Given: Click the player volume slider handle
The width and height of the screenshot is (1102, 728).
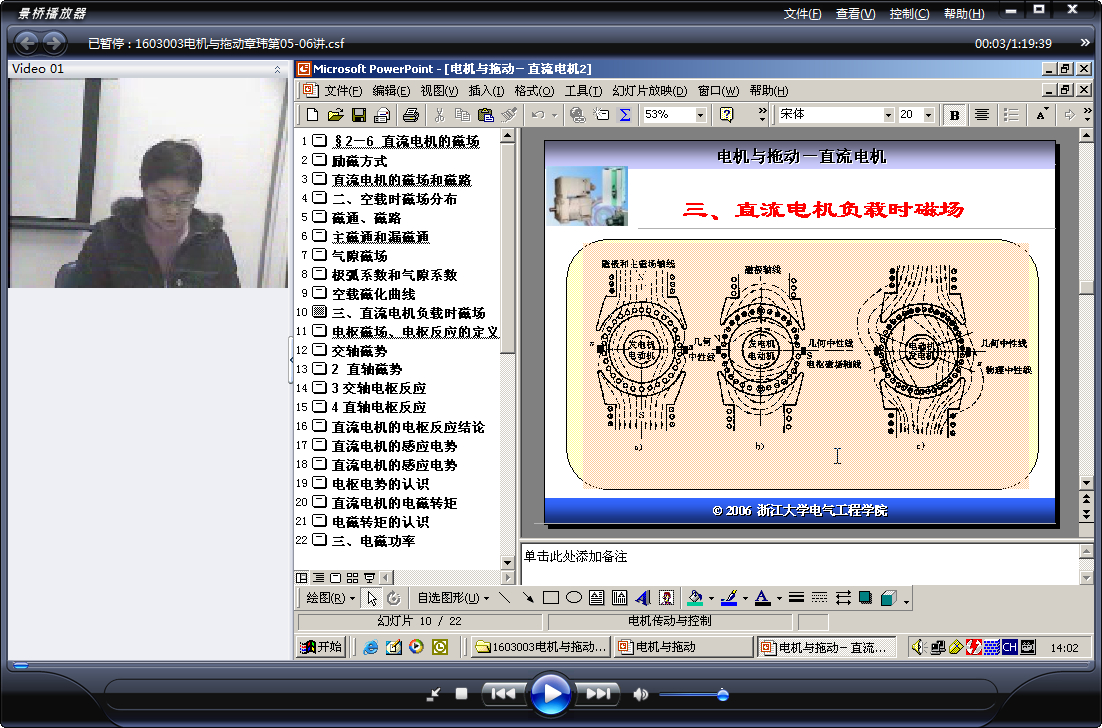Looking at the screenshot, I should pos(722,695).
